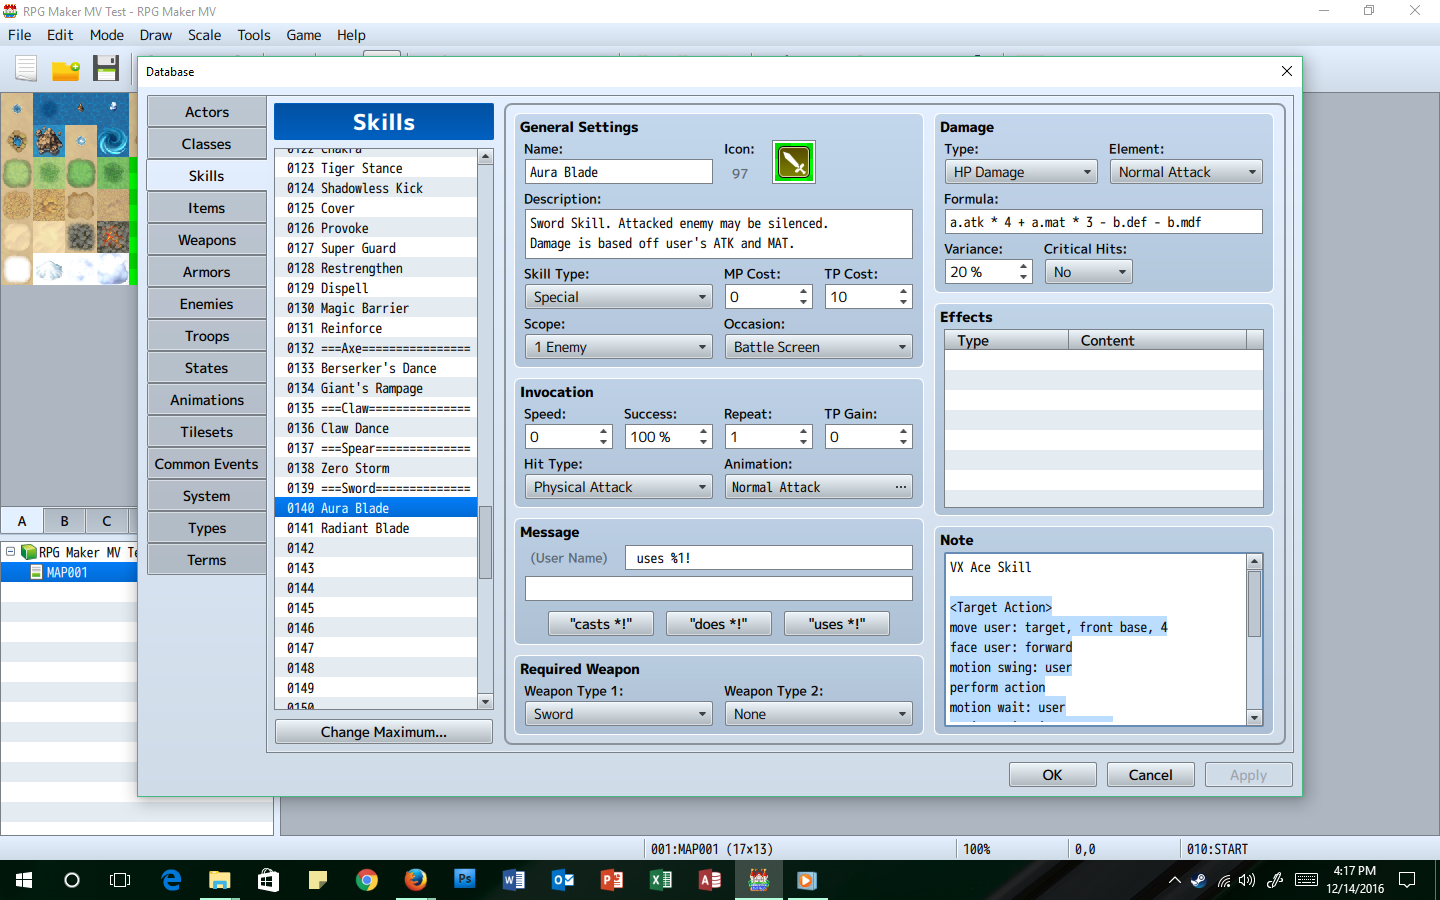Open Firefox from the taskbar
The height and width of the screenshot is (900, 1440).
coord(415,880)
